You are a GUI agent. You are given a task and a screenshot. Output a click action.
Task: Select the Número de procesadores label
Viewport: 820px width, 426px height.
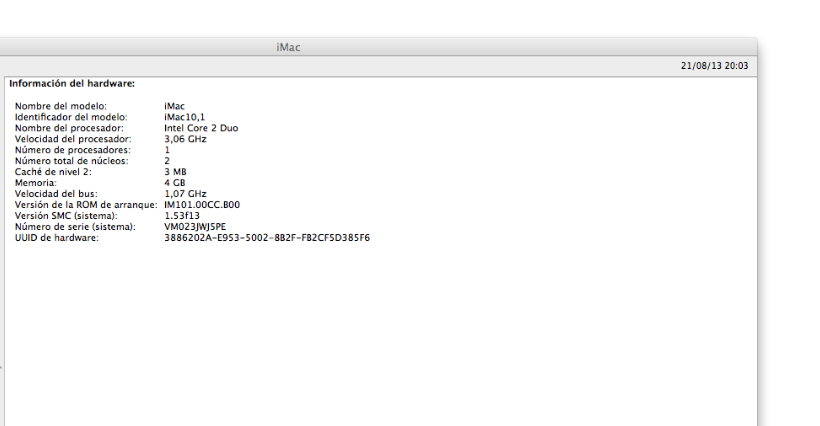[x=73, y=150]
